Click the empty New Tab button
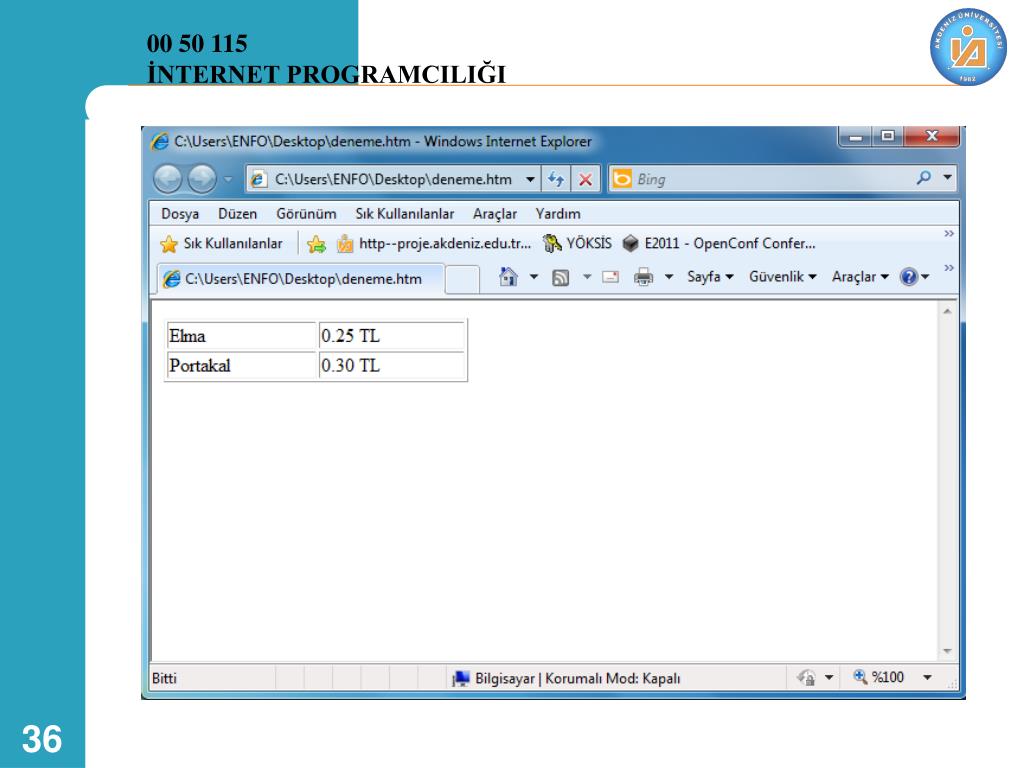 (x=462, y=280)
